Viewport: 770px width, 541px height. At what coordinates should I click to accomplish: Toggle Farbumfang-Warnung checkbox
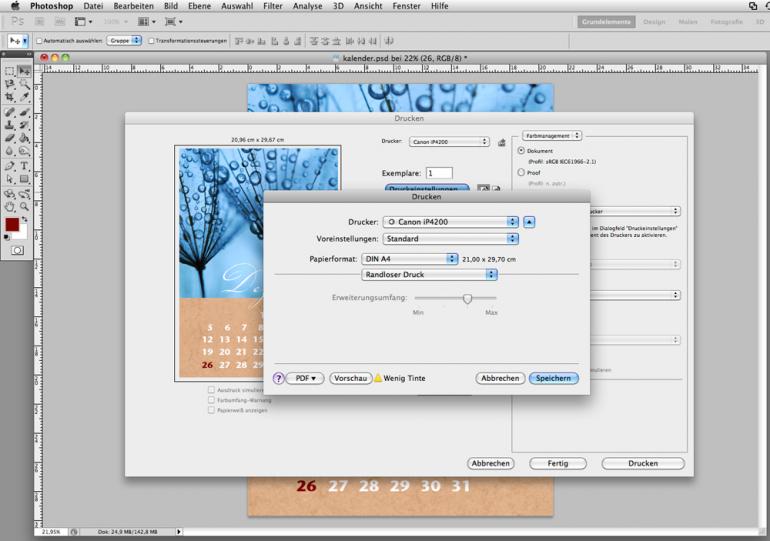point(211,400)
